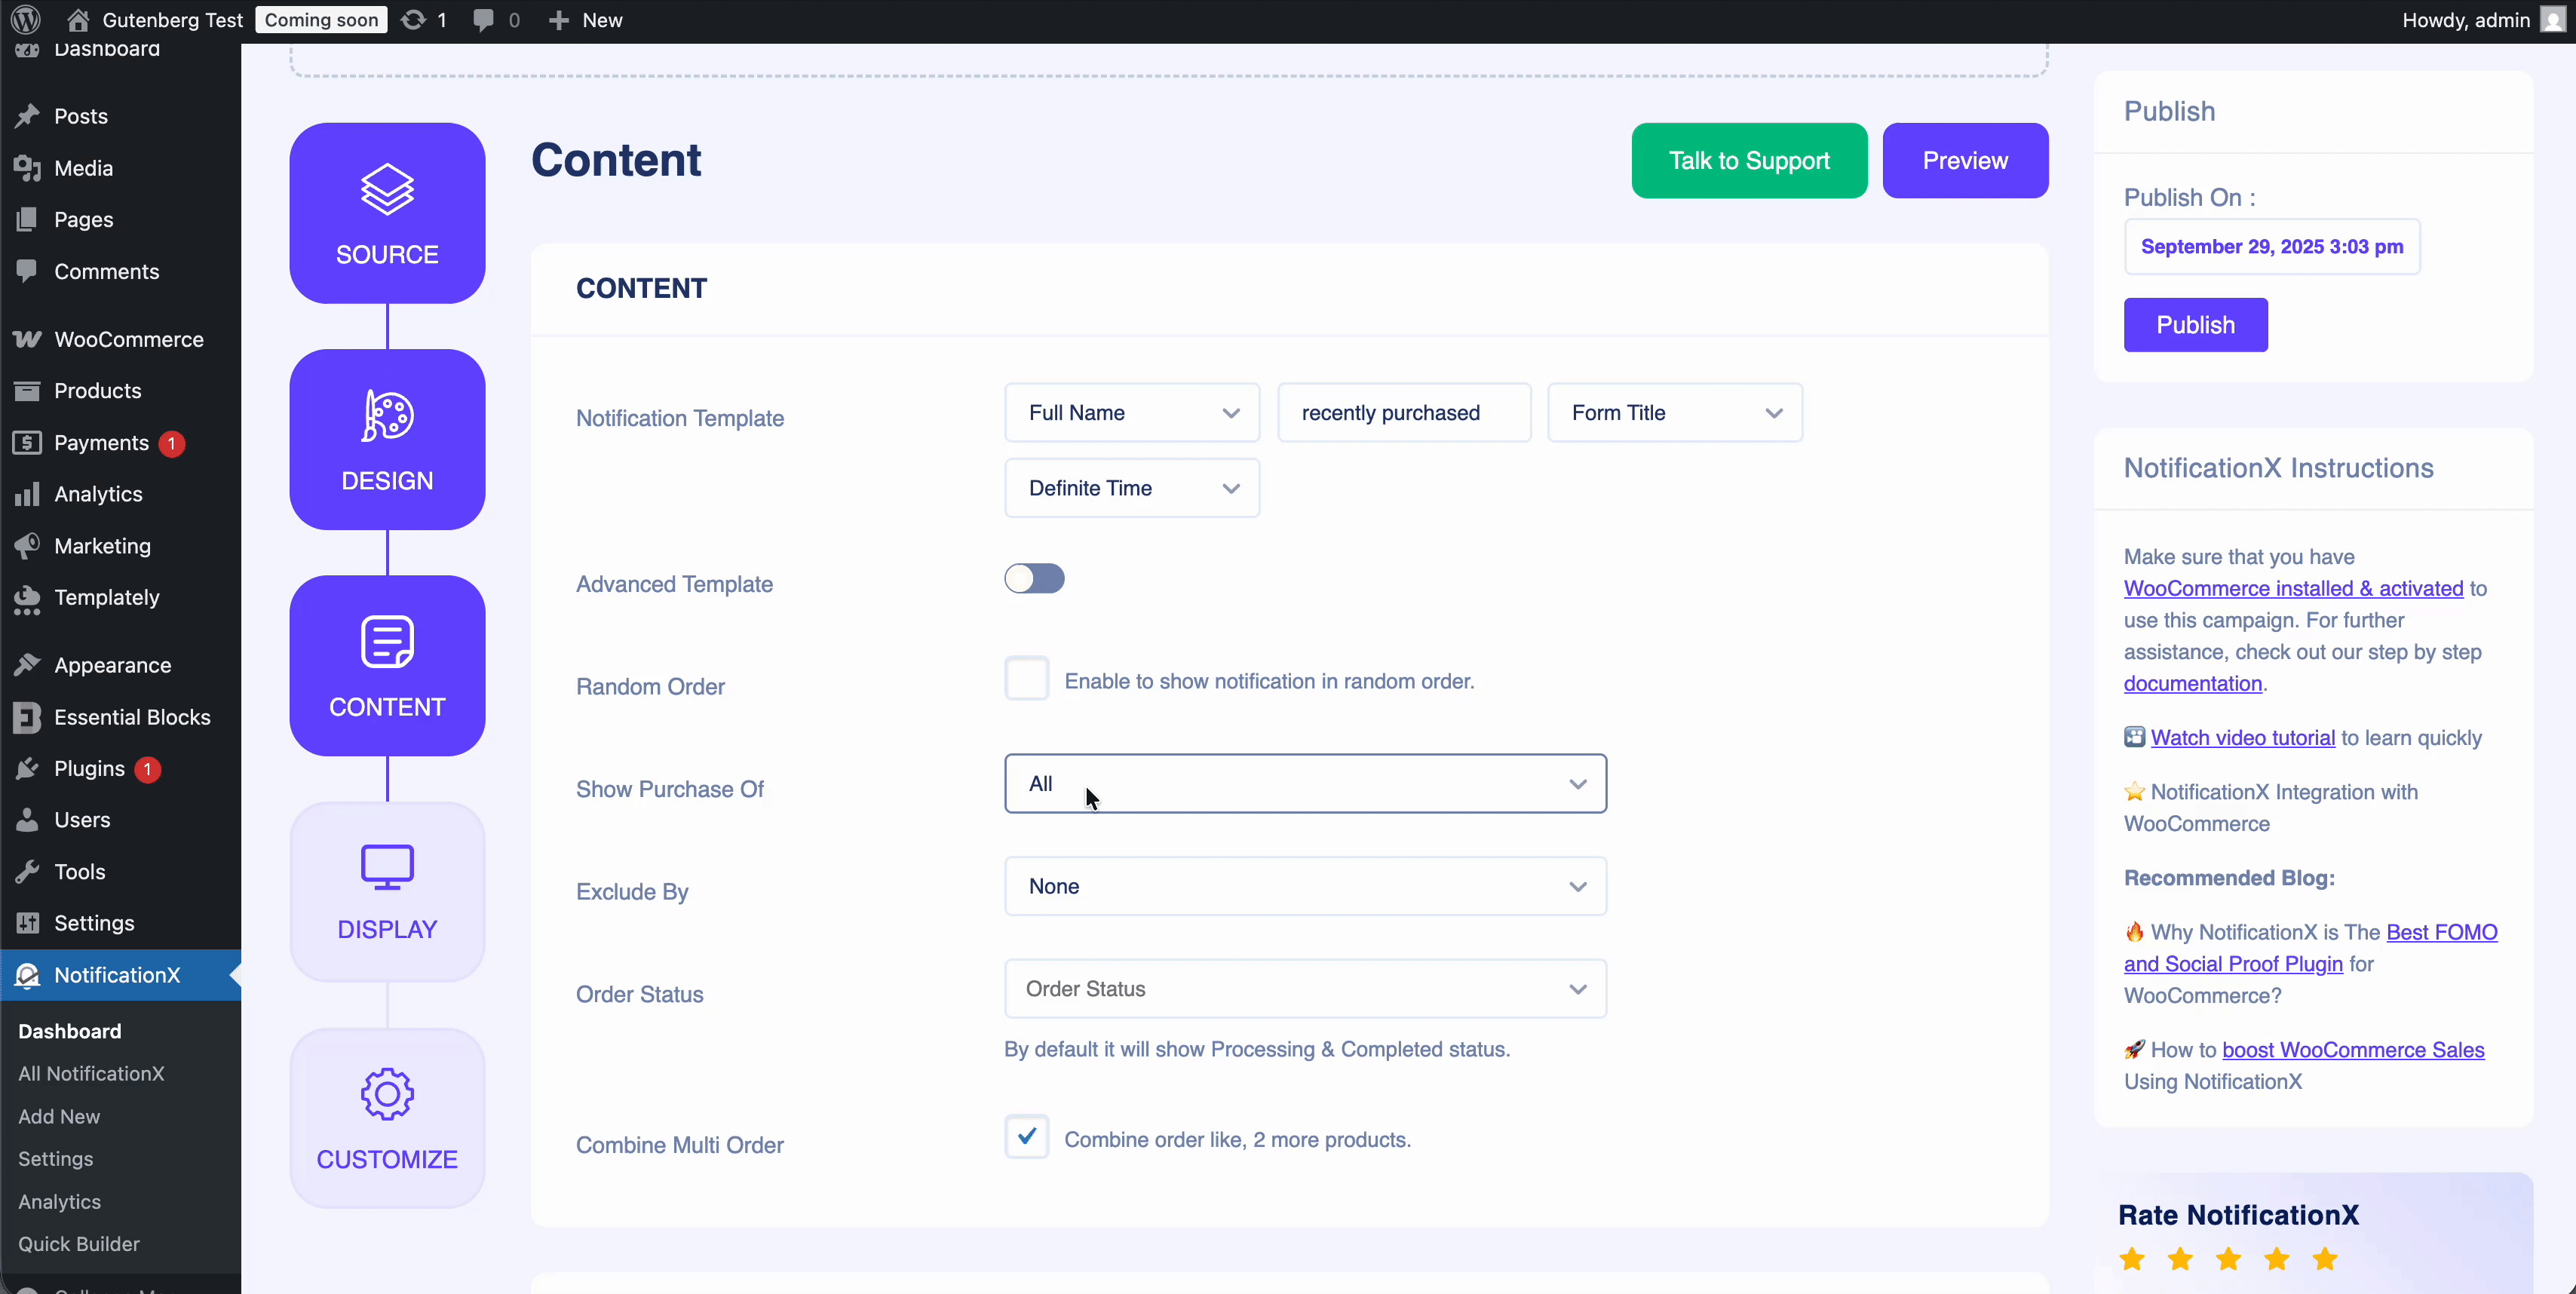Open WooCommerce from the sidebar menu

128,339
